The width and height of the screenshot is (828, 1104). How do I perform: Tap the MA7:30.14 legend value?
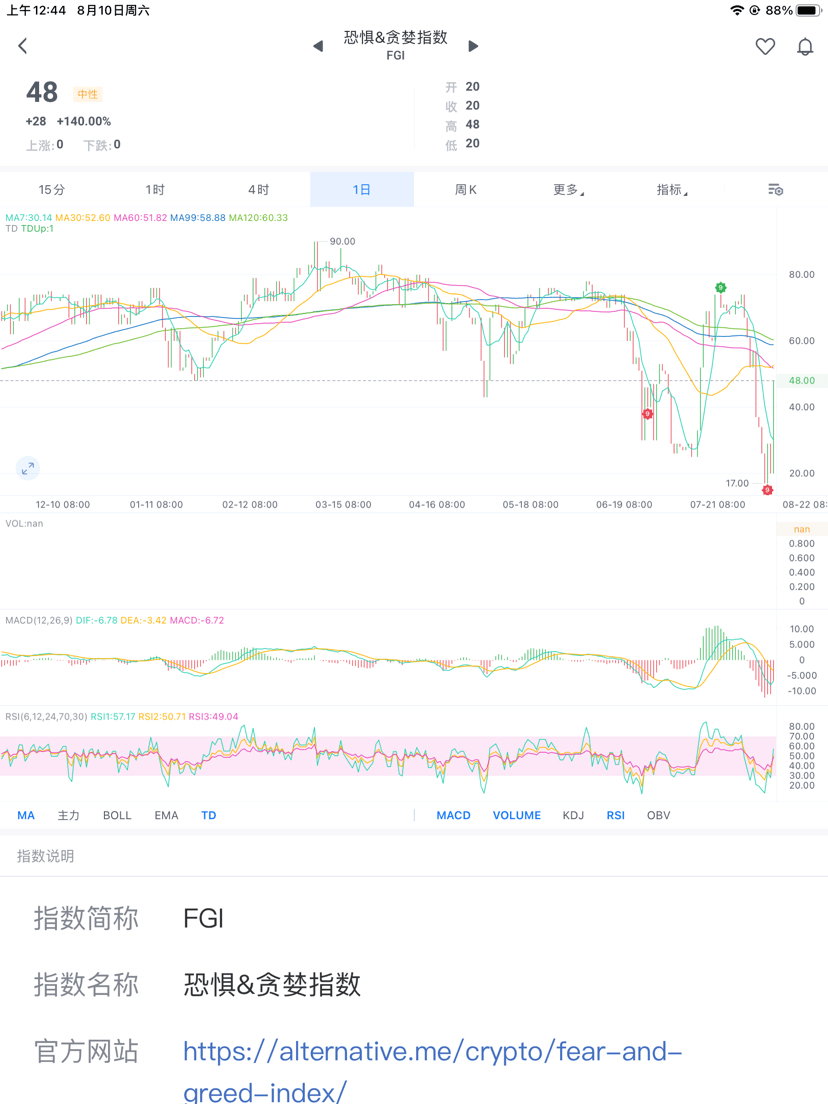(29, 218)
